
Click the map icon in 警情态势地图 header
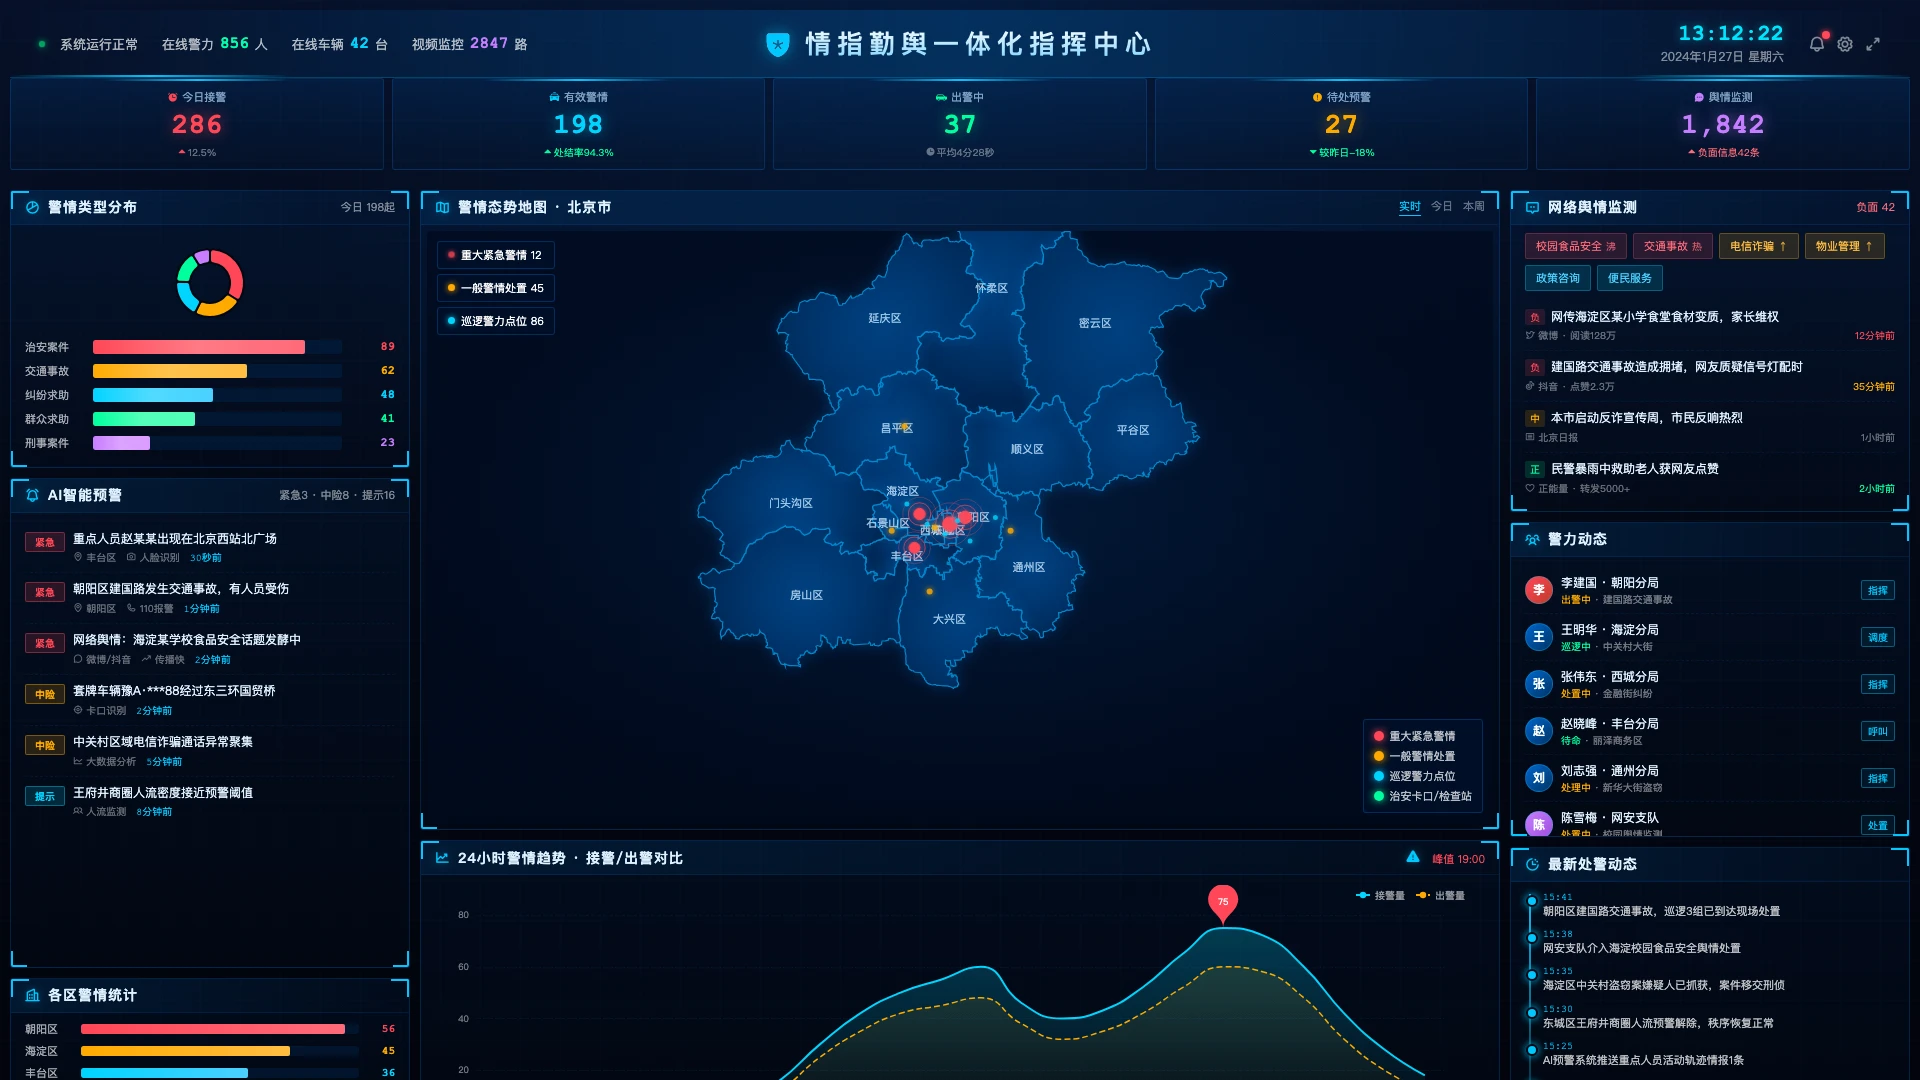coord(442,207)
